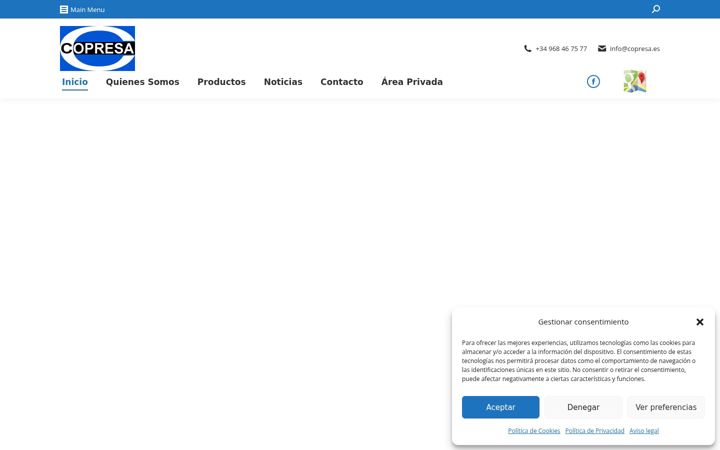Go to the Inicio menu item

pos(75,82)
